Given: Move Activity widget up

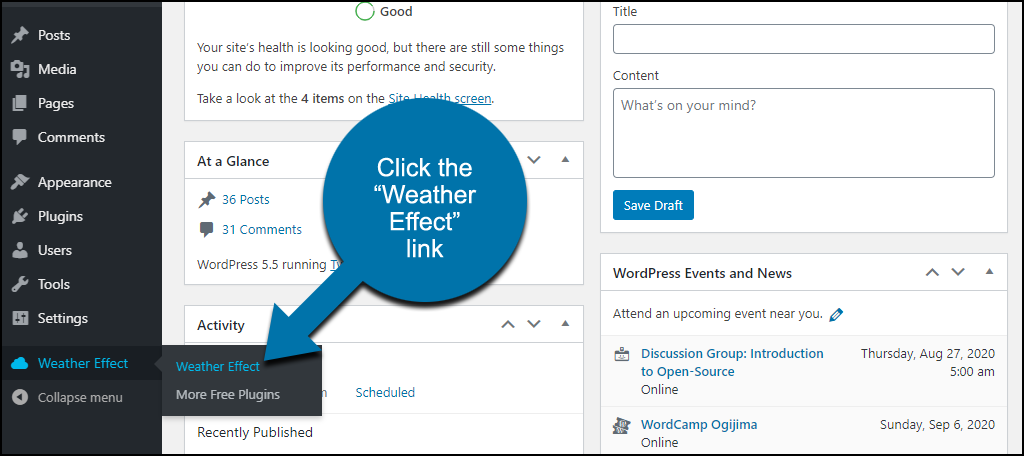Looking at the screenshot, I should pos(508,324).
